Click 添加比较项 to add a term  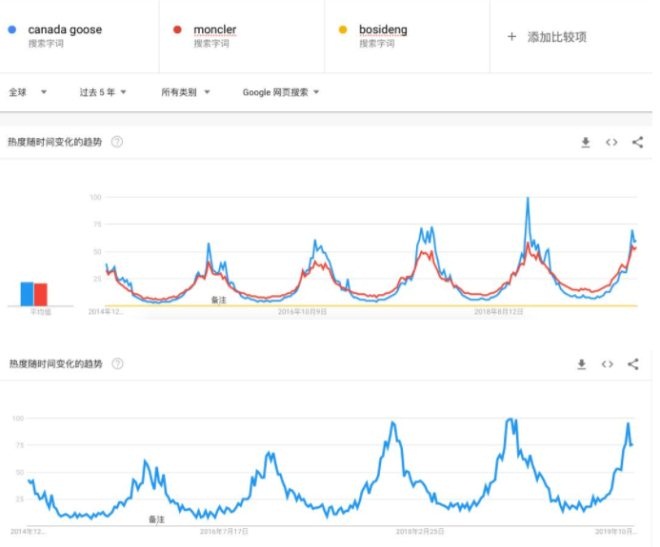[557, 37]
